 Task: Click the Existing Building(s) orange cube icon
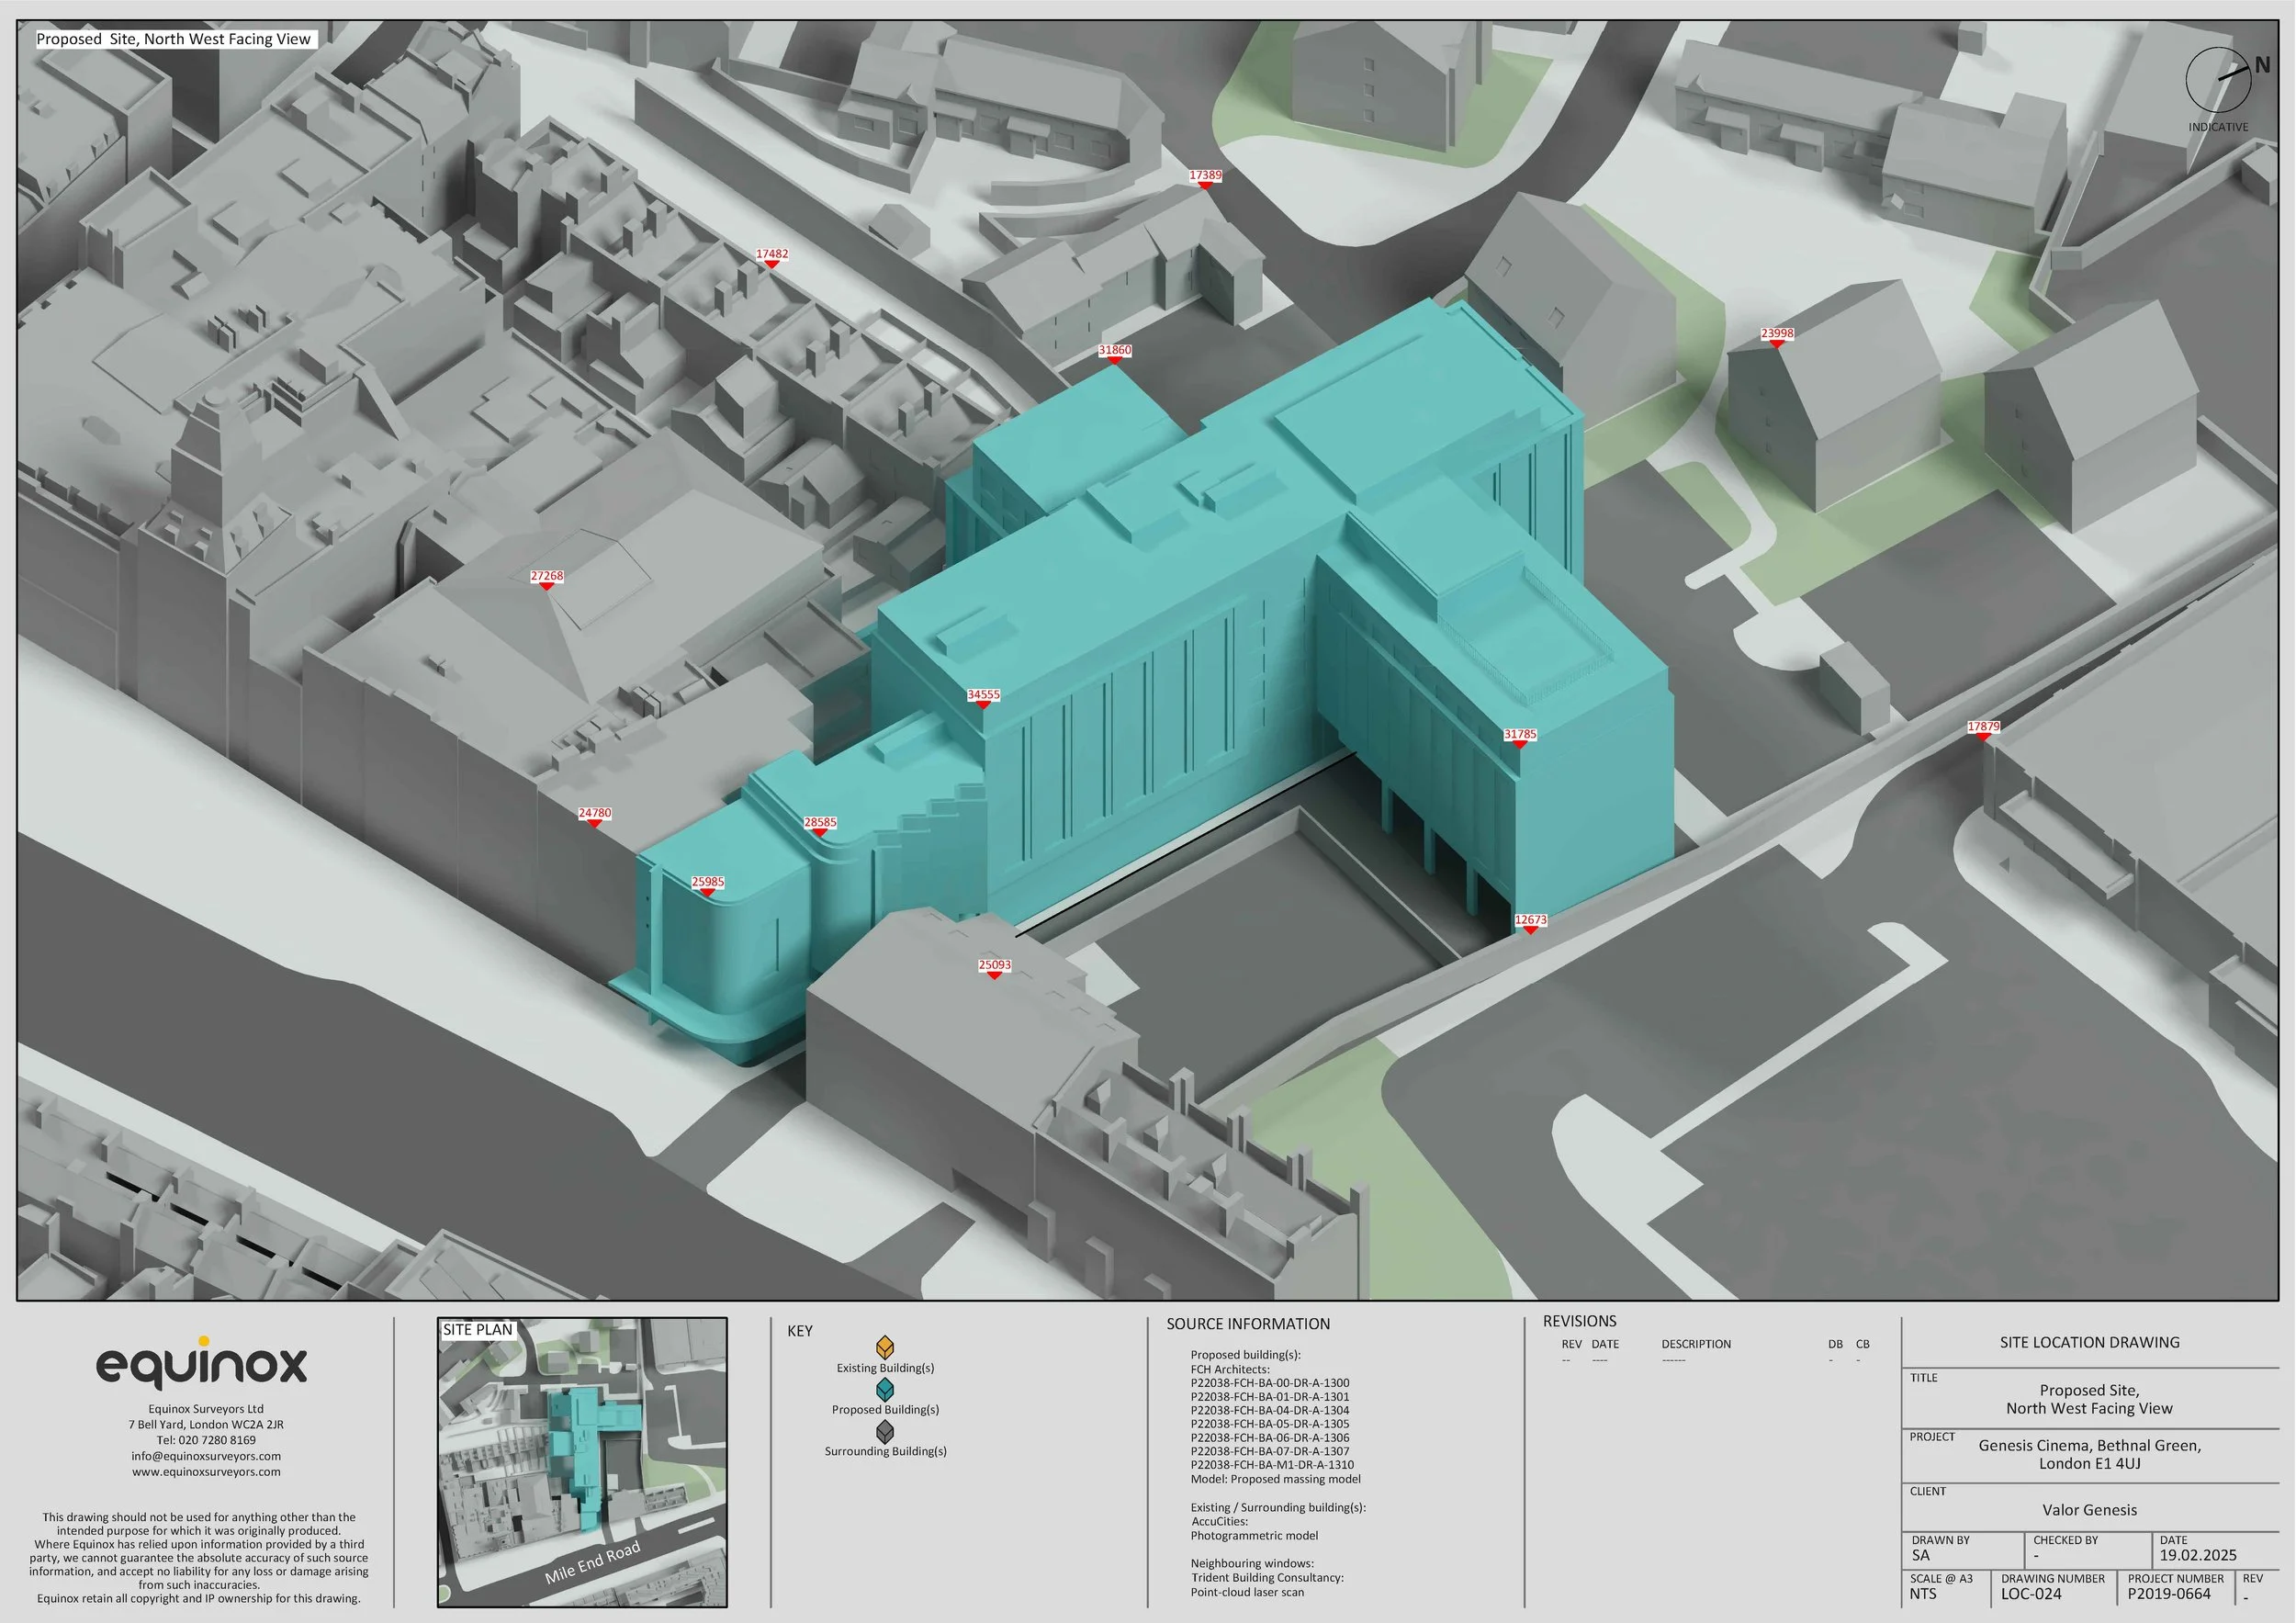(x=885, y=1347)
